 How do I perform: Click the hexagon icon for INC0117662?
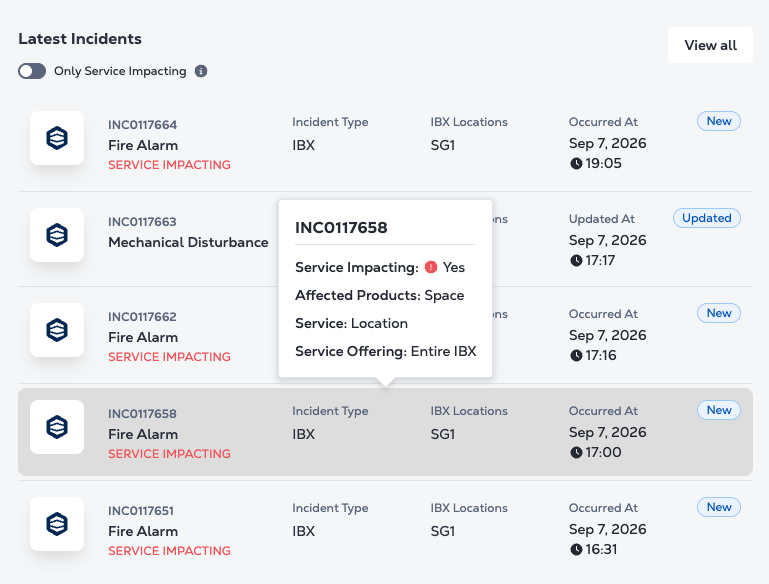[x=57, y=330]
